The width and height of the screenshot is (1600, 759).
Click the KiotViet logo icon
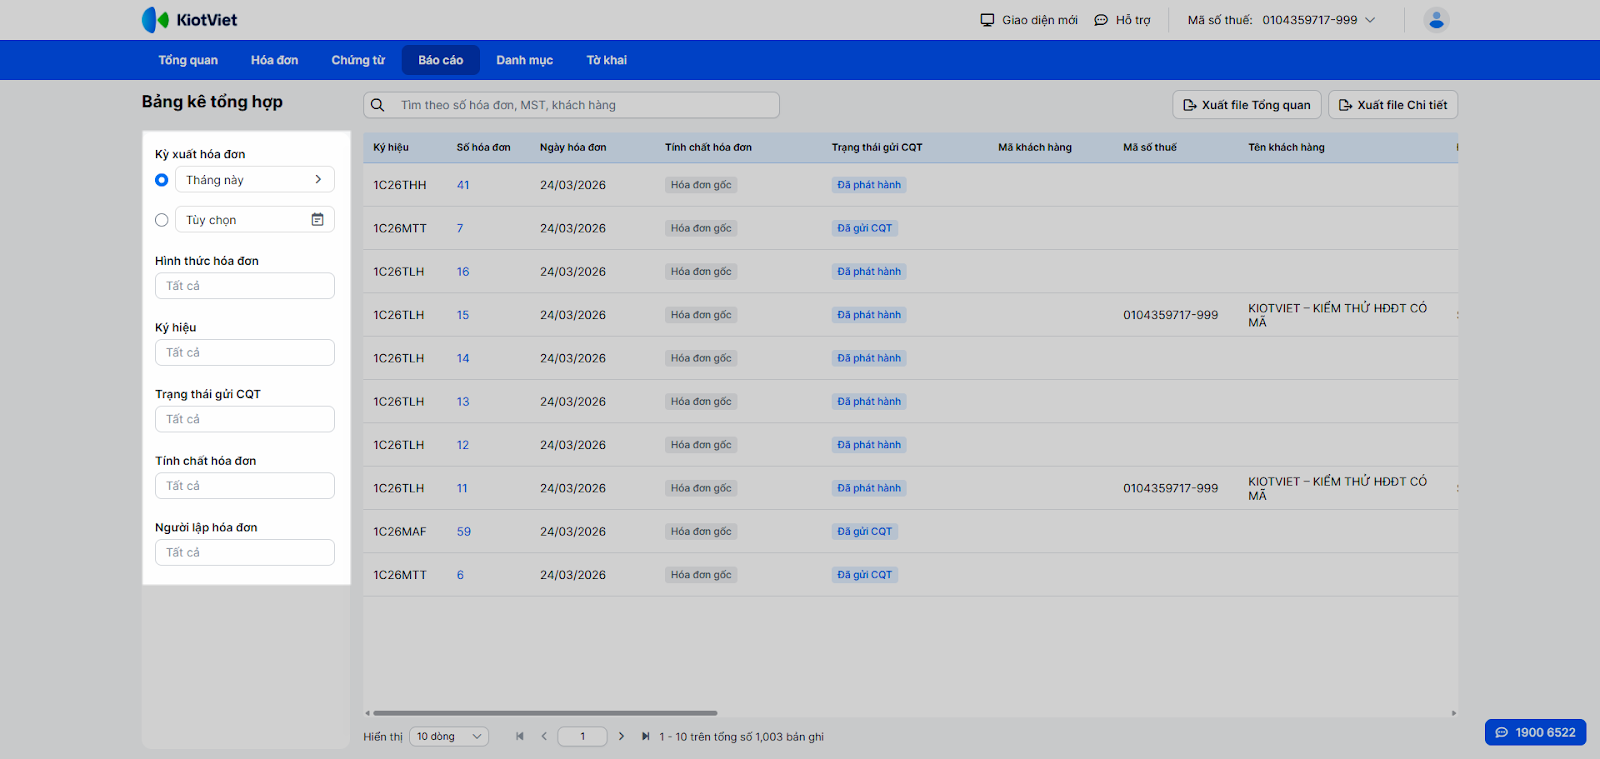tap(155, 20)
